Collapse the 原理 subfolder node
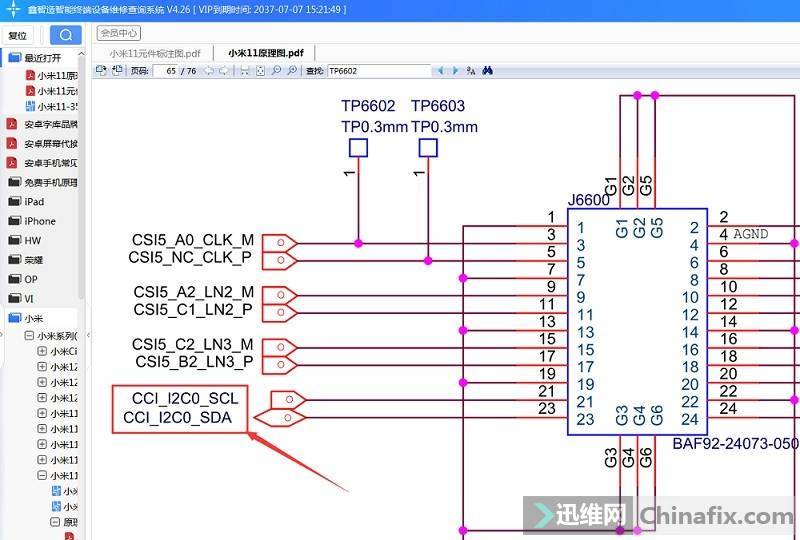This screenshot has height=540, width=800. [x=55, y=522]
